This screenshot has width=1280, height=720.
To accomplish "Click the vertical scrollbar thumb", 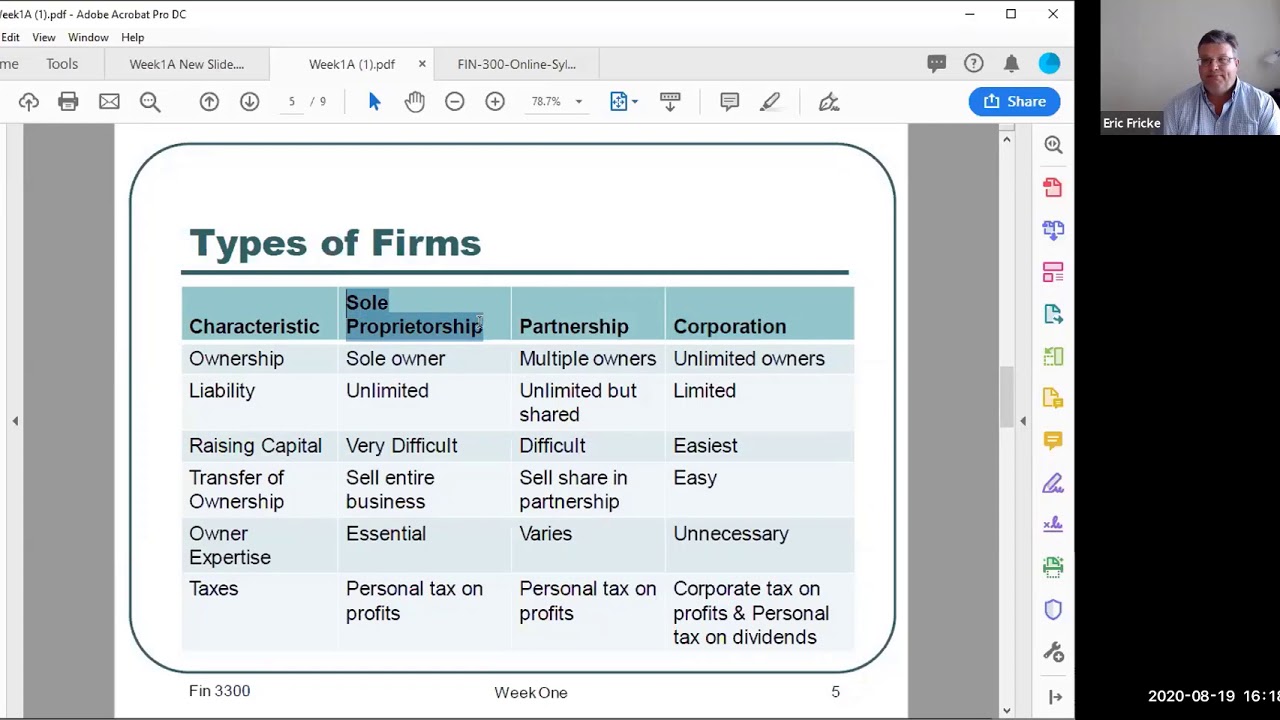I will point(1006,396).
